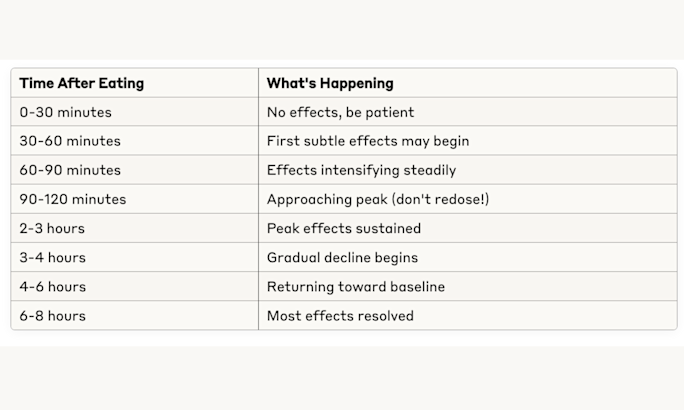
Task: Click the "30-60 minutes" row label
Action: (70, 141)
